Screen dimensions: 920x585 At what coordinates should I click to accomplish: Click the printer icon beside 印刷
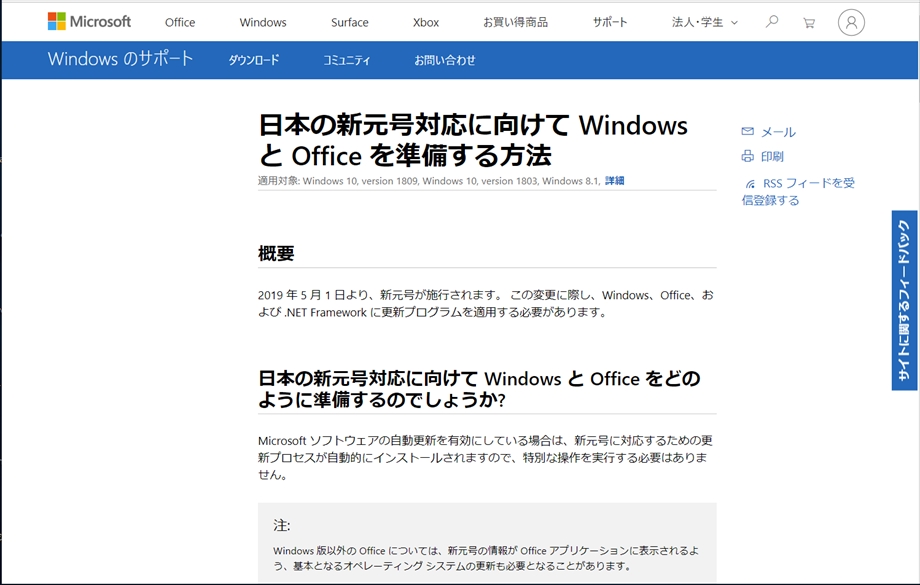(x=748, y=156)
